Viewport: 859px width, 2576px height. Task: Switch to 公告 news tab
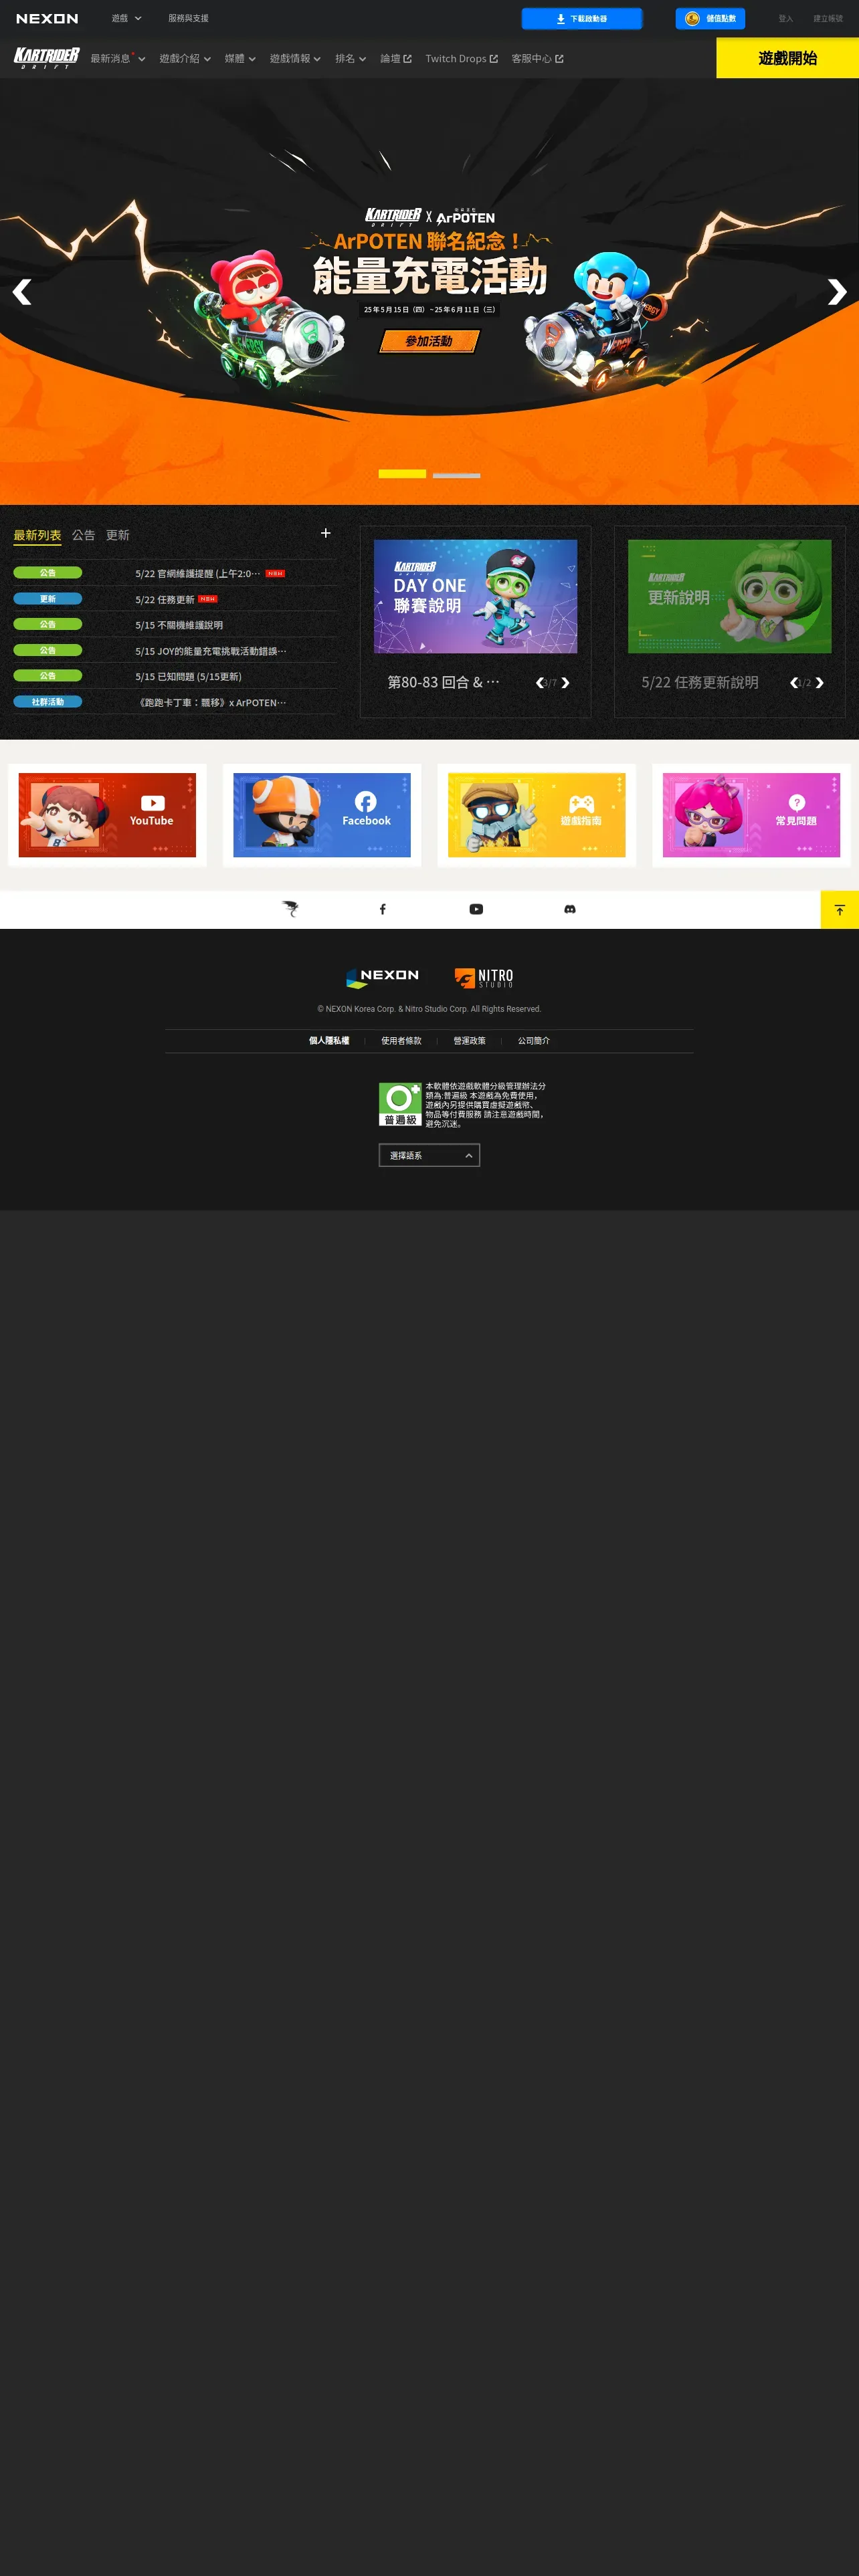tap(84, 535)
